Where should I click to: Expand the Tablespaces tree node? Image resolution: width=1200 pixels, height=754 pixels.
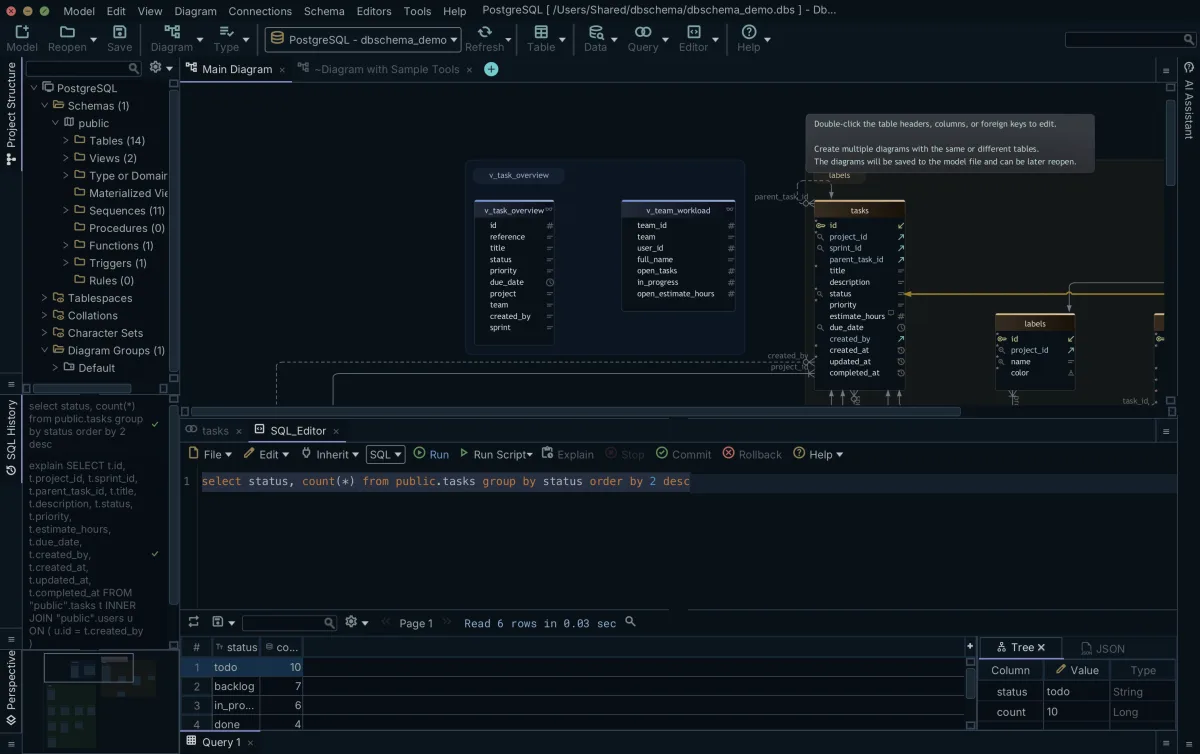click(45, 298)
